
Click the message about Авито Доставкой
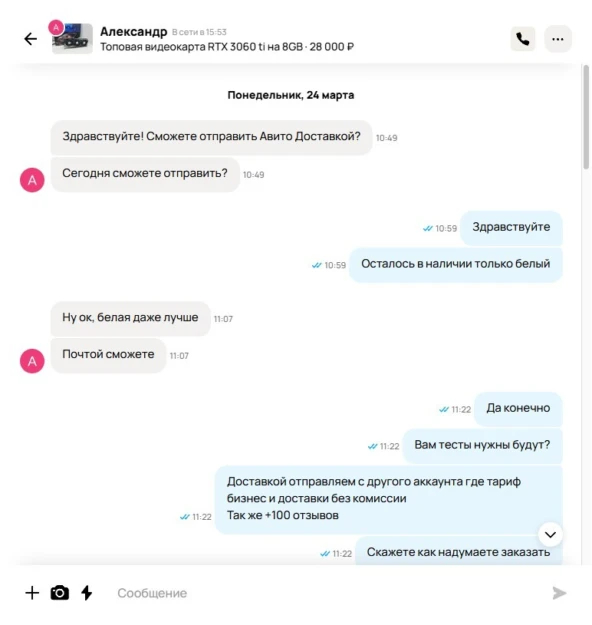click(x=211, y=137)
